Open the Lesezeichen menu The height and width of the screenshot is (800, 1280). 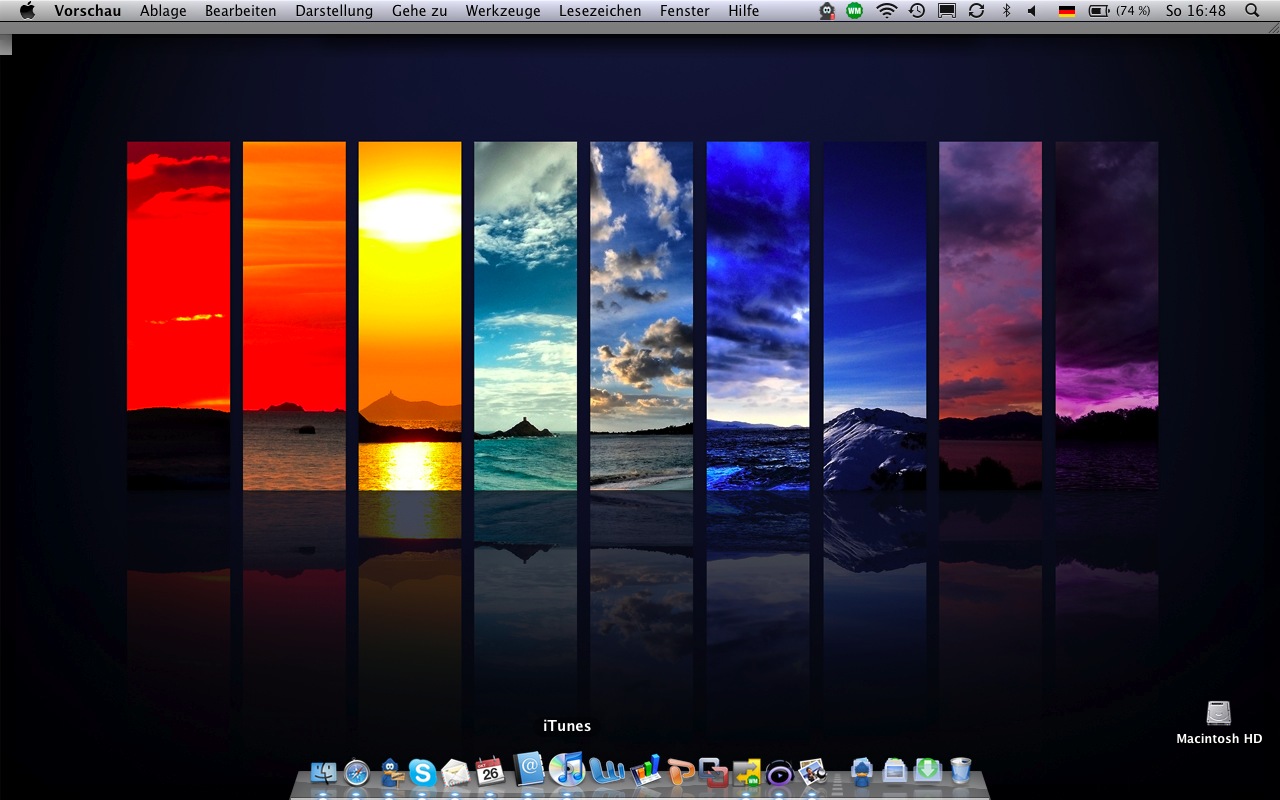[x=601, y=11]
